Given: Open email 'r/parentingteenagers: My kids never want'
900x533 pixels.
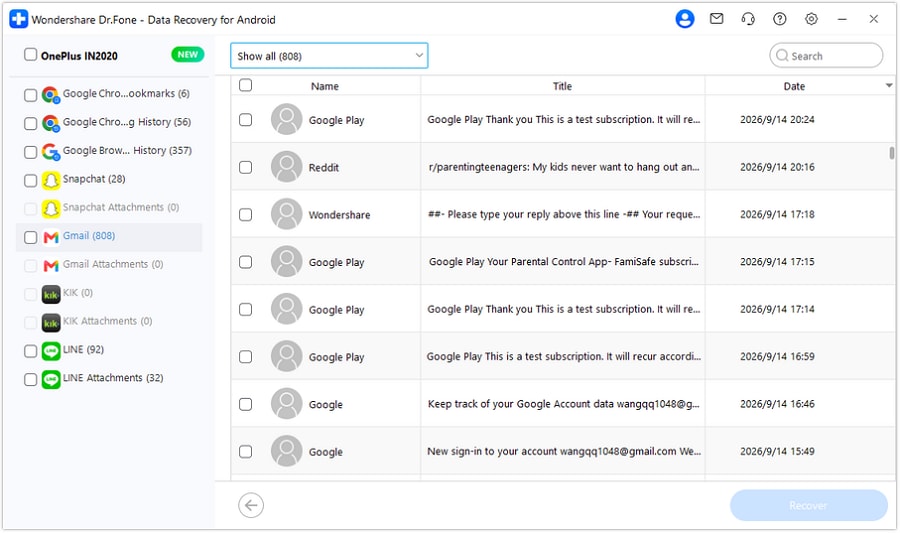Looking at the screenshot, I should 564,167.
